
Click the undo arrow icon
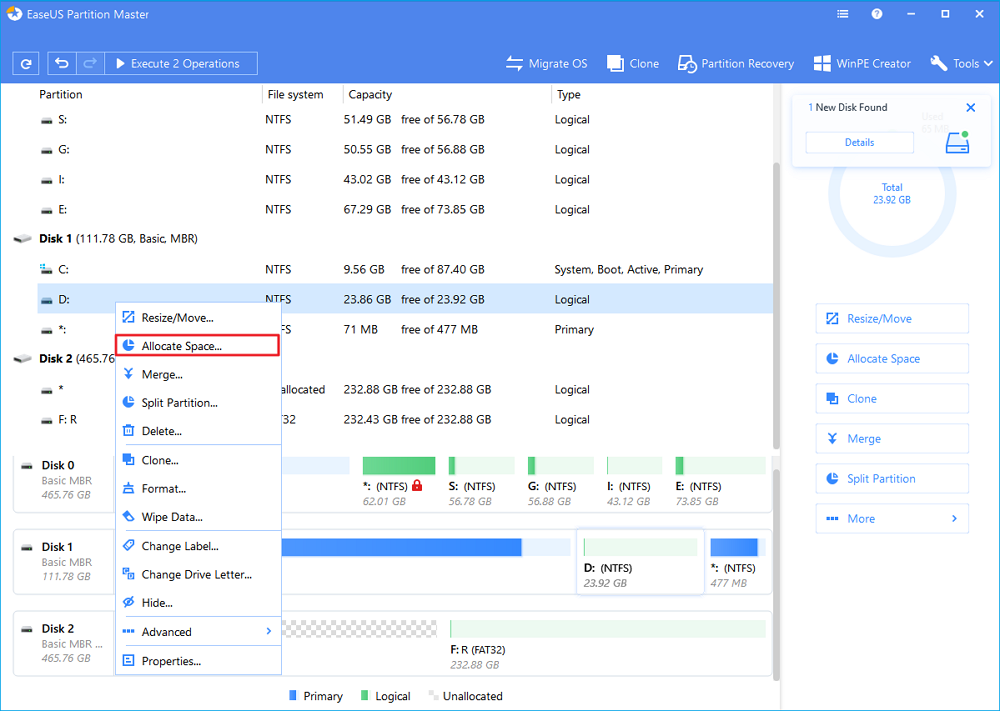pos(62,64)
